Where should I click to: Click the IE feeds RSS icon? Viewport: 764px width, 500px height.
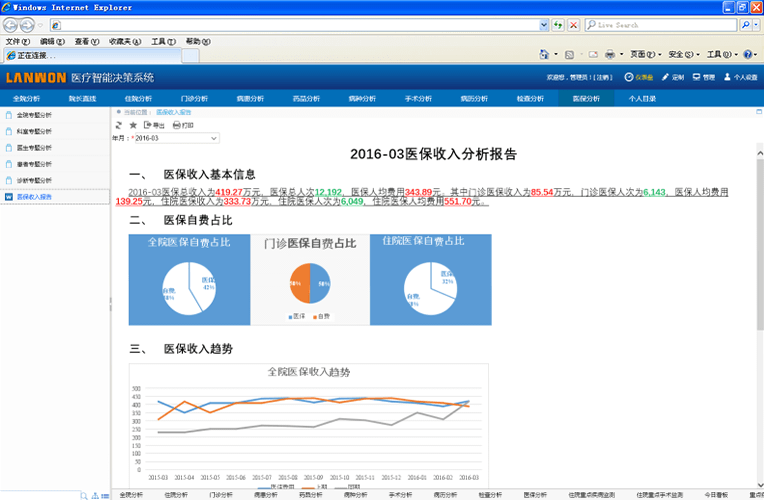[x=569, y=55]
